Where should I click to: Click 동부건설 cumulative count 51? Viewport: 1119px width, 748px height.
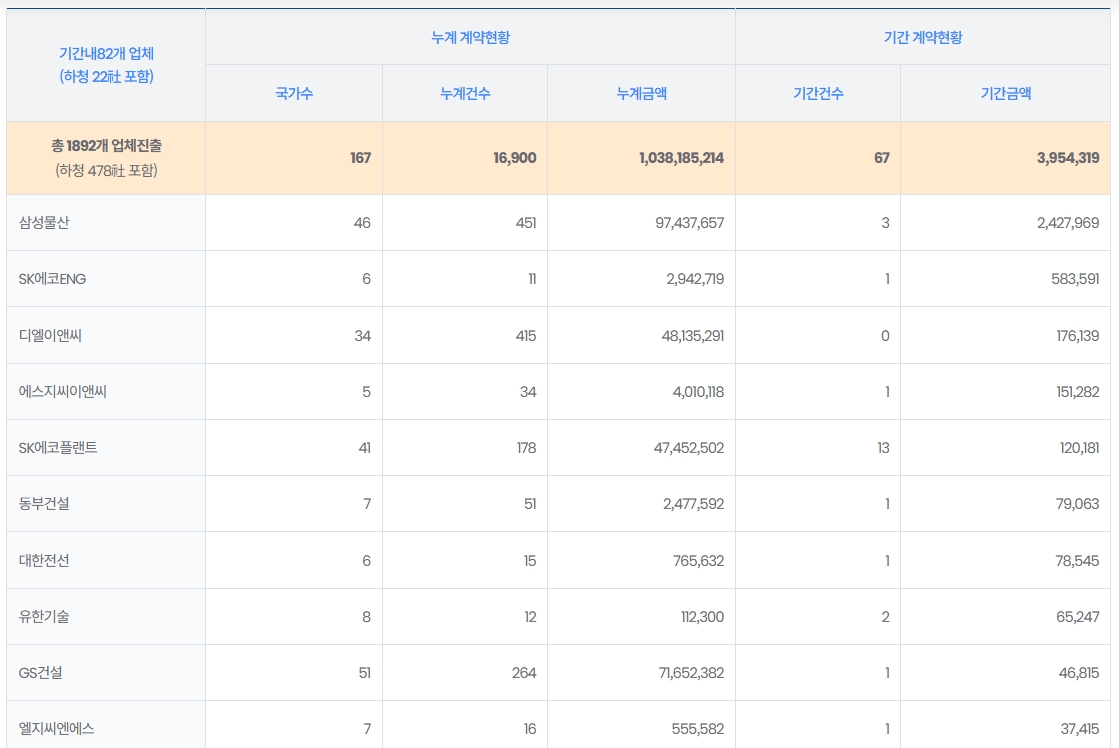tap(530, 504)
